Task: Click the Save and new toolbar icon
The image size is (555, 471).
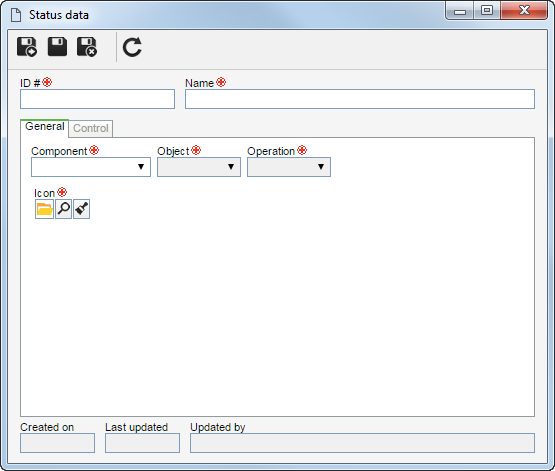Action: tap(27, 47)
